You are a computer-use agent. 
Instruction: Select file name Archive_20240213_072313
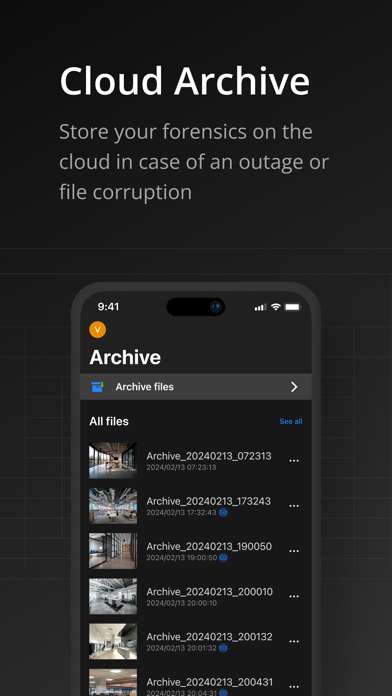click(209, 456)
